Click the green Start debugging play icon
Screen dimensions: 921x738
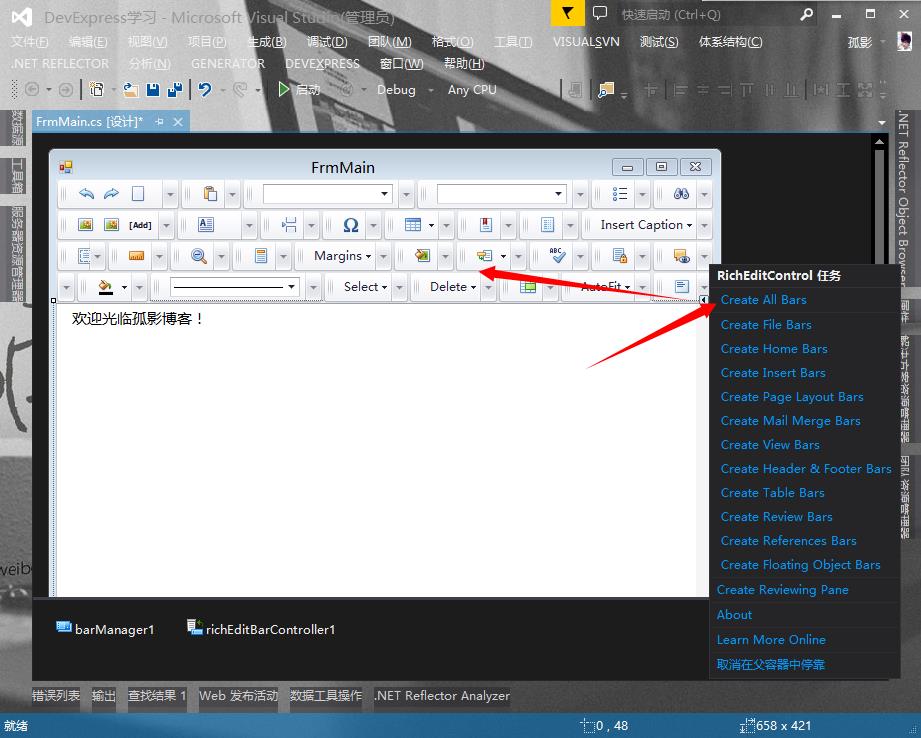click(x=284, y=90)
